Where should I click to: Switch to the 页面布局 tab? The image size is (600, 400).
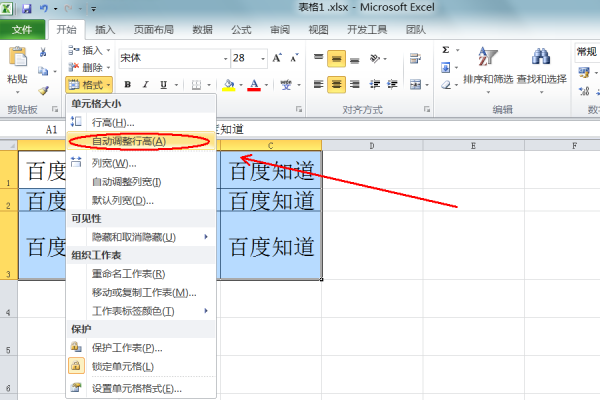(154, 29)
